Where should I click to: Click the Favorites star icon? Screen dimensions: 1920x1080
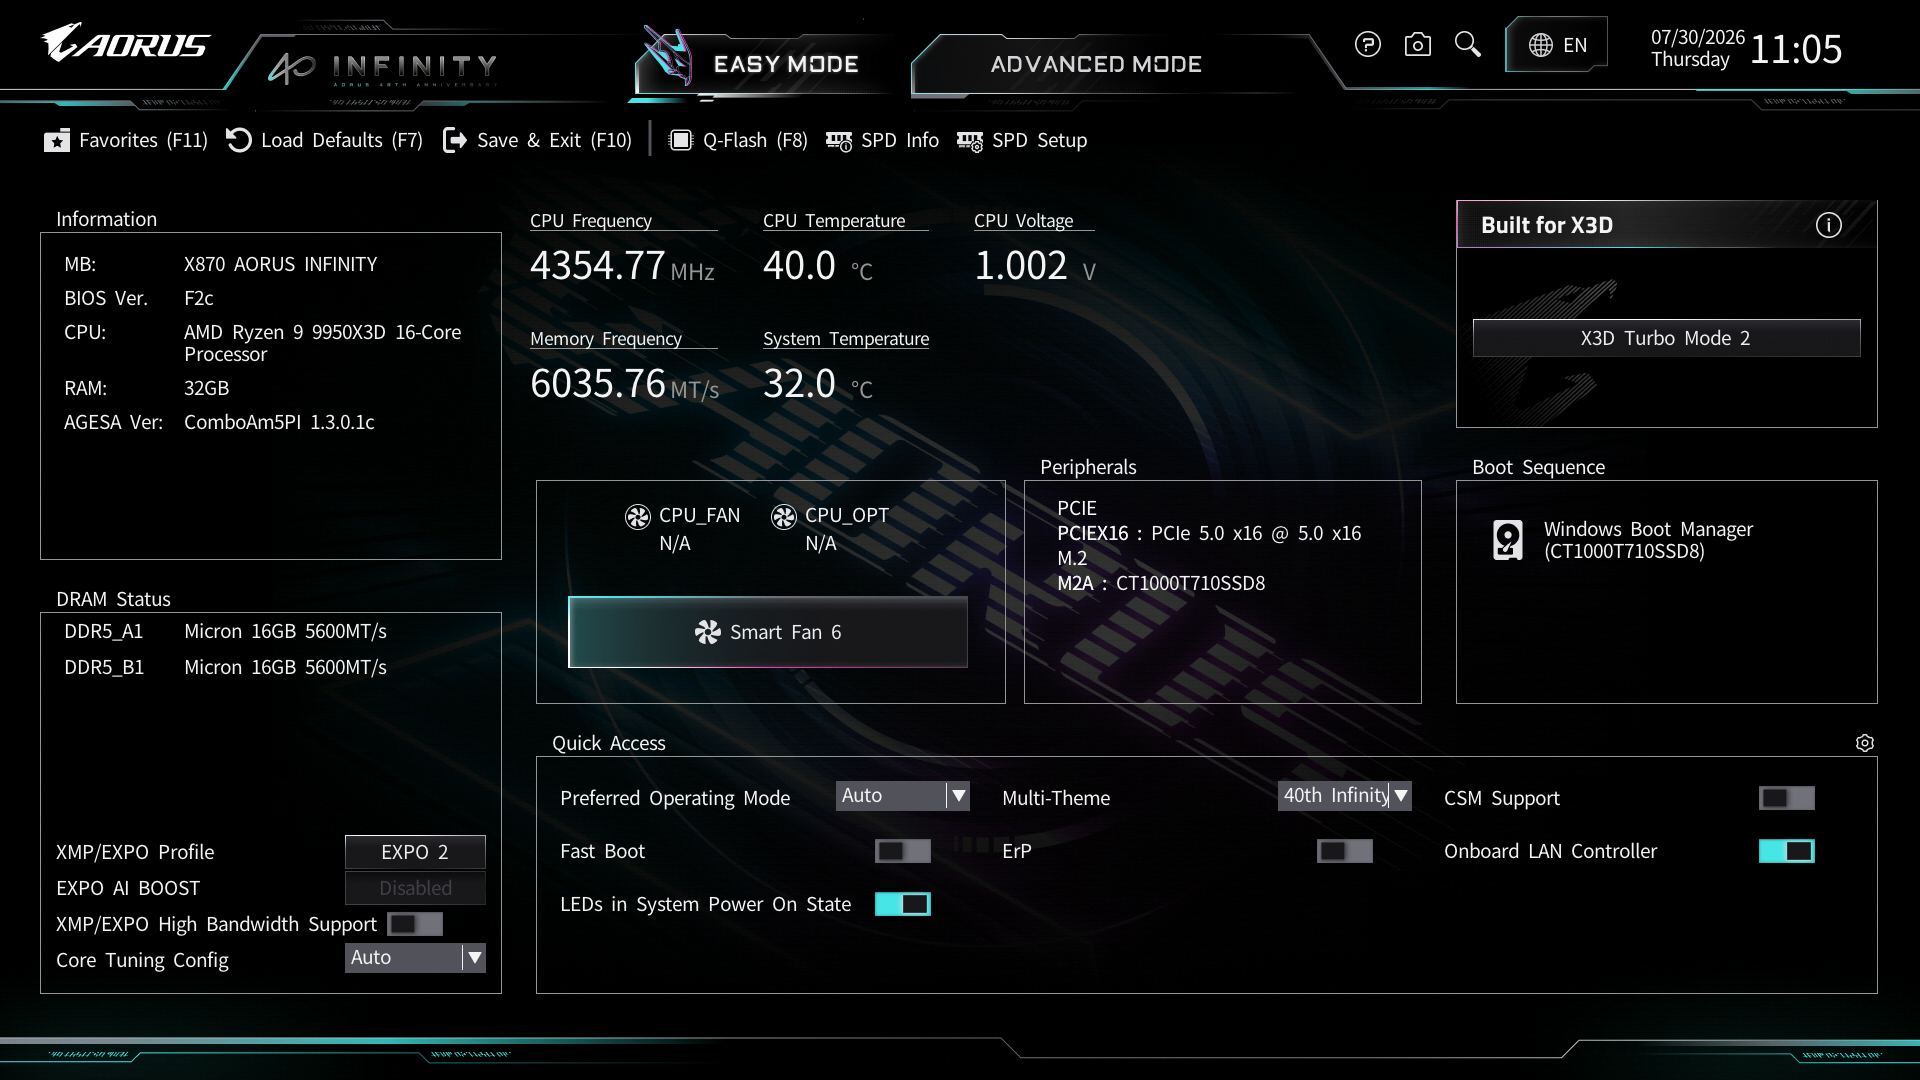57,140
